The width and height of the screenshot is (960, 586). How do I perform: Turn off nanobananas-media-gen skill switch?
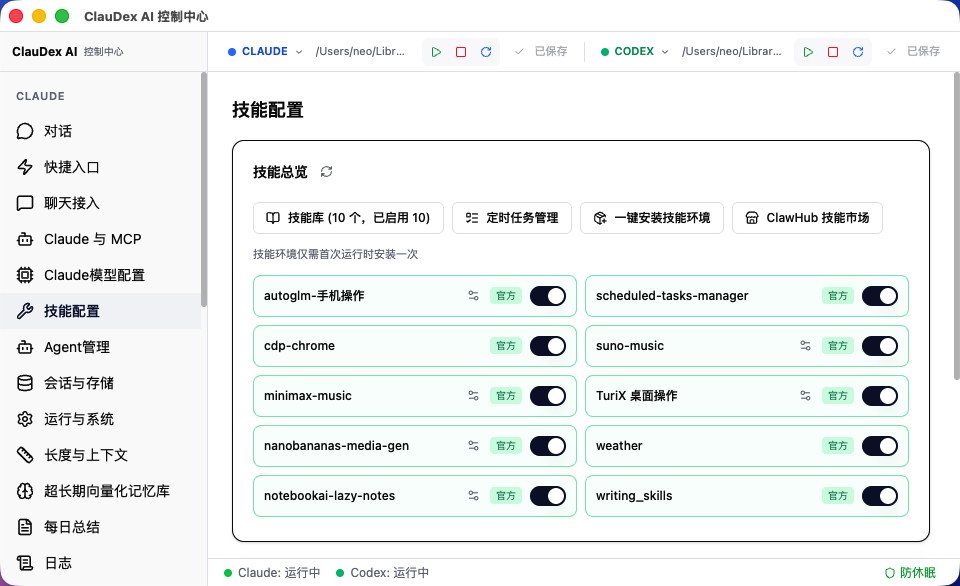pos(548,446)
